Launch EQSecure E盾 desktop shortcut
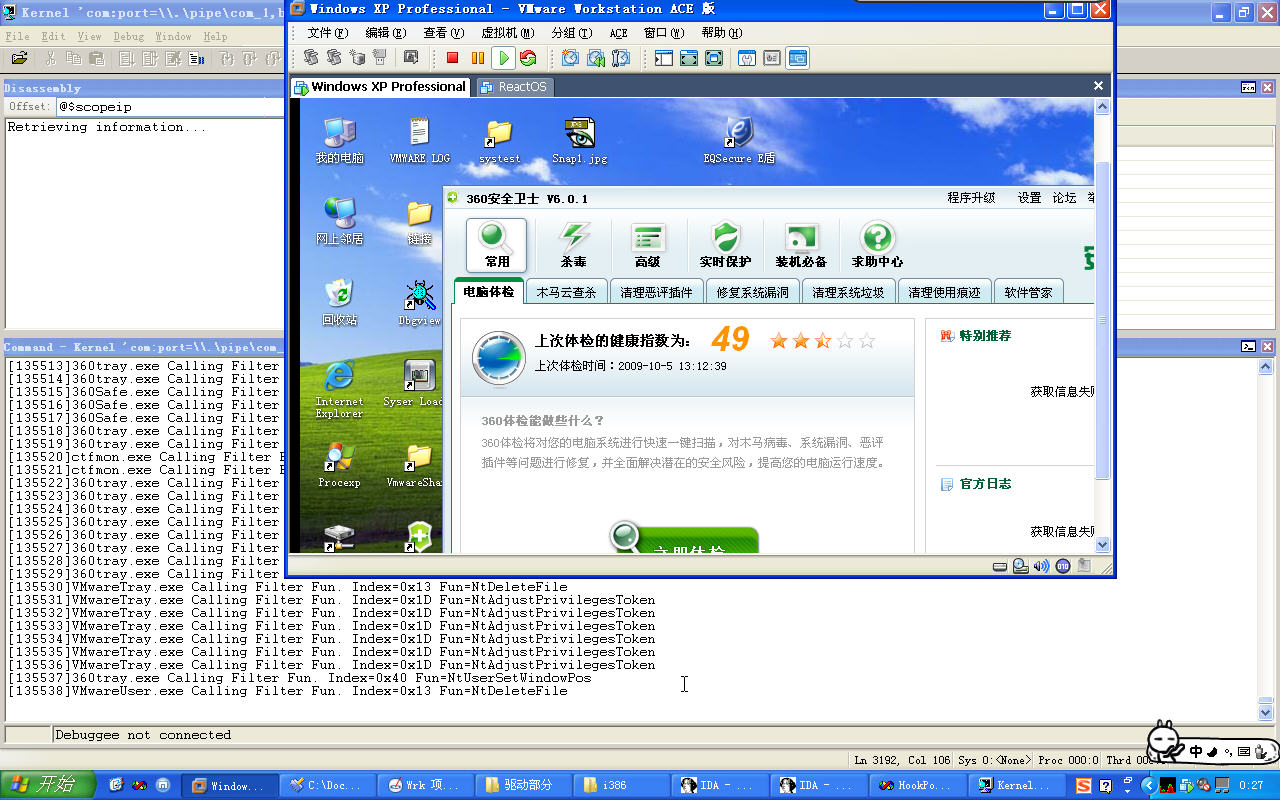 click(x=739, y=141)
